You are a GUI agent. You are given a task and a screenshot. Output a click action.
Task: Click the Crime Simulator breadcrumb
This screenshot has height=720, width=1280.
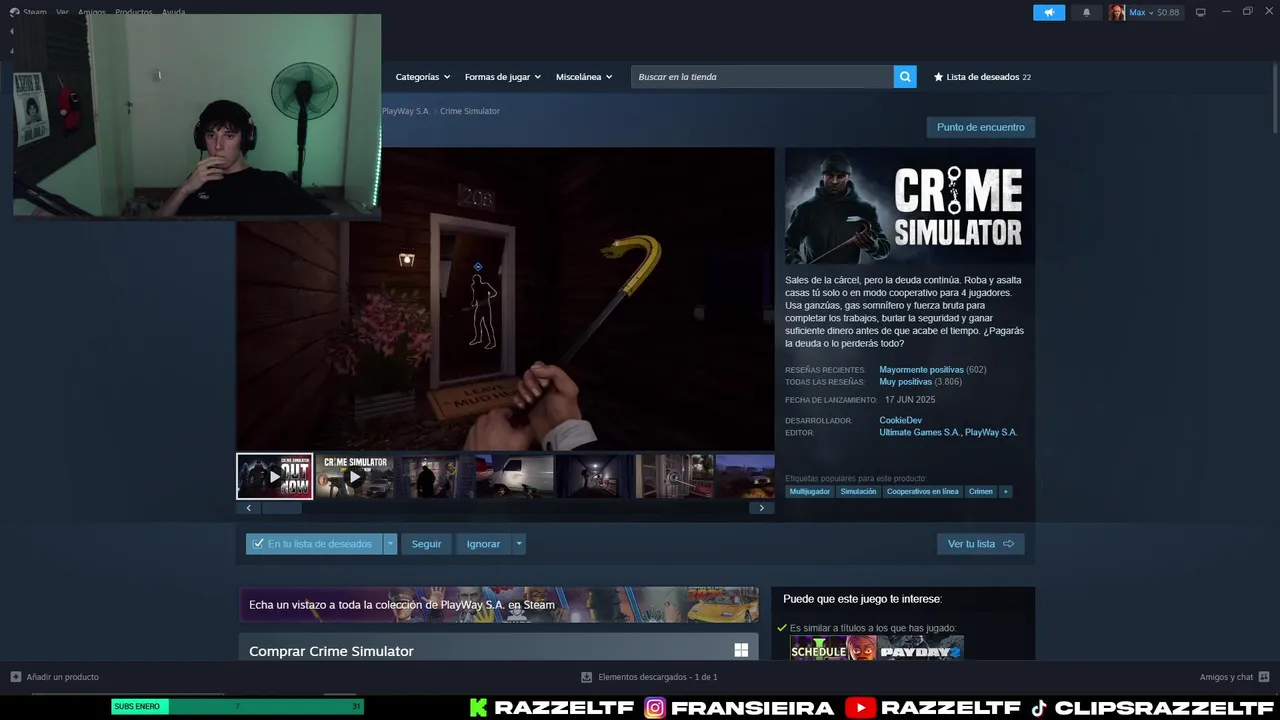(469, 111)
